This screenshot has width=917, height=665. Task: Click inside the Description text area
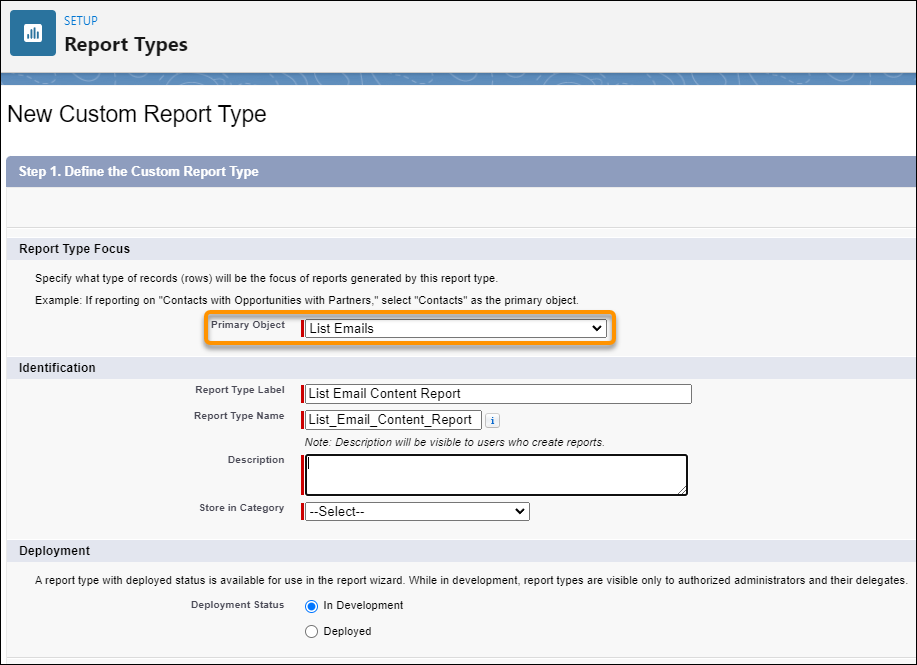pos(496,474)
